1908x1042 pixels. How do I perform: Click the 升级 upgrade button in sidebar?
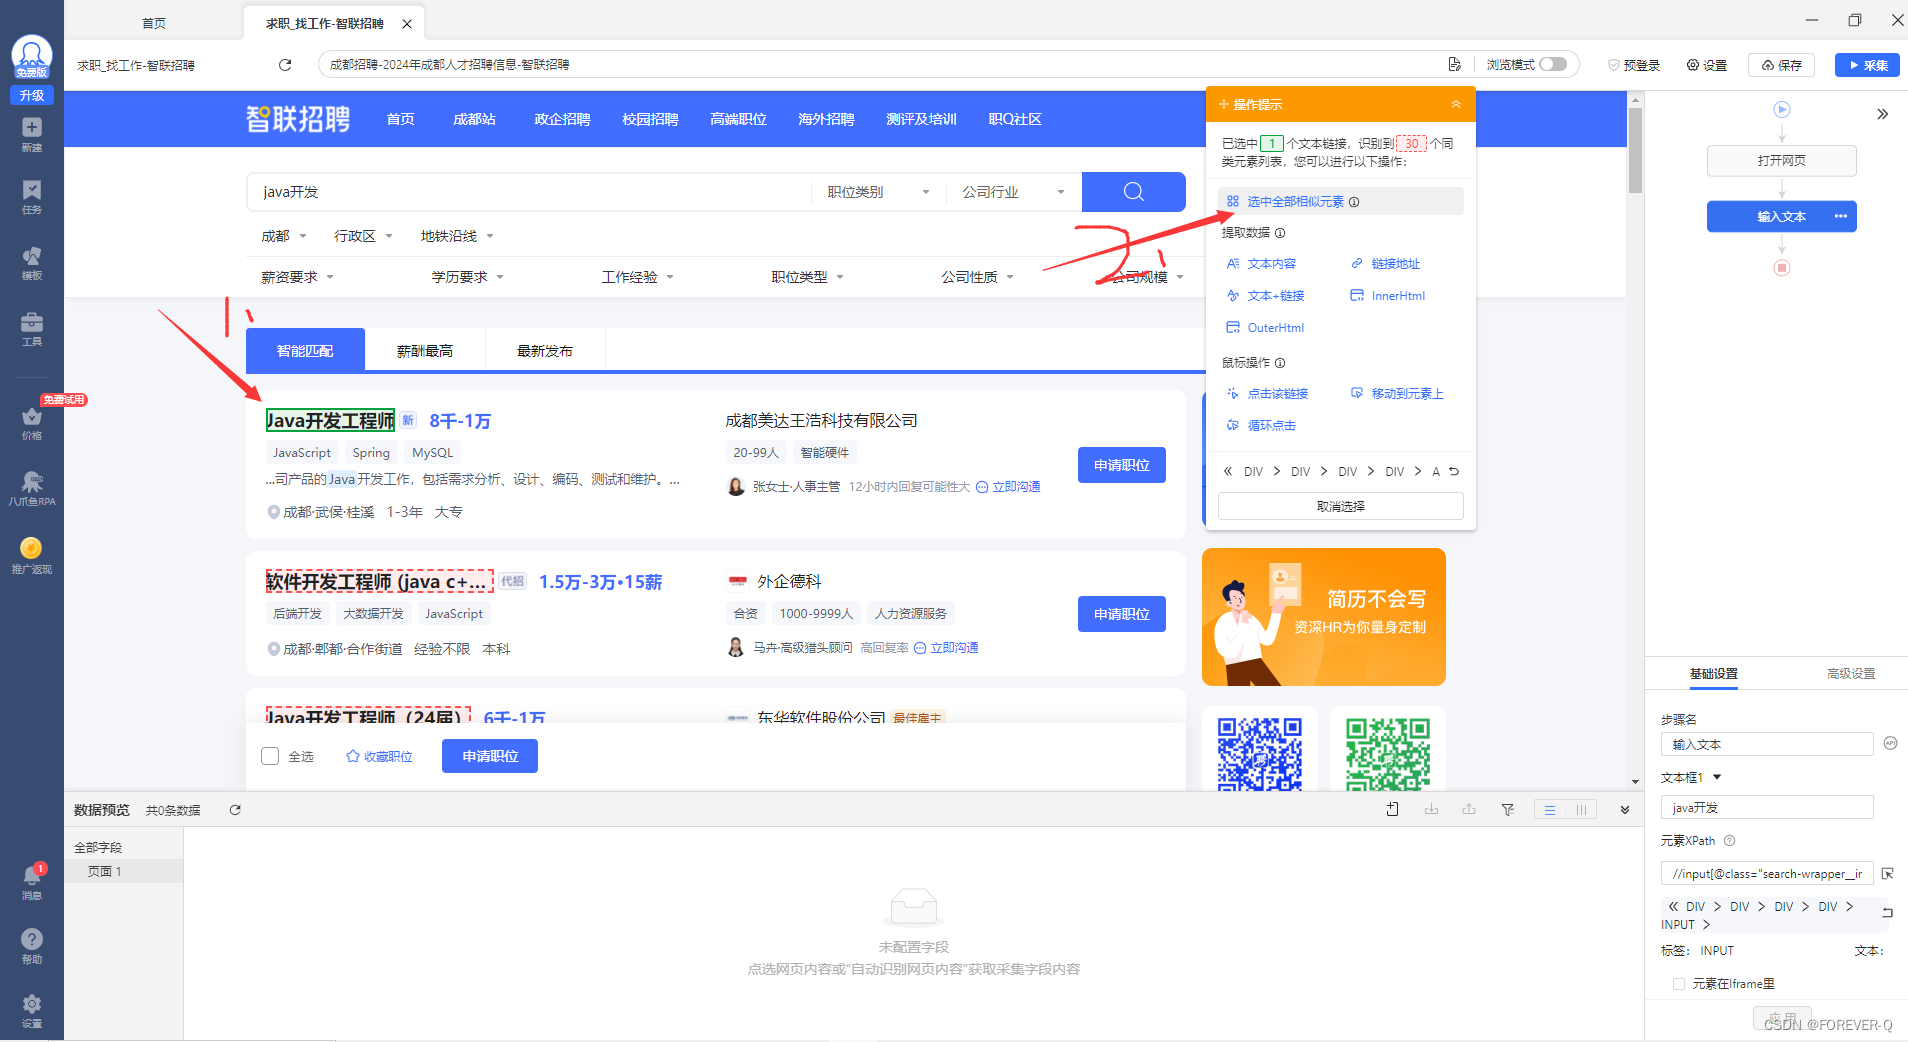pyautogui.click(x=32, y=95)
